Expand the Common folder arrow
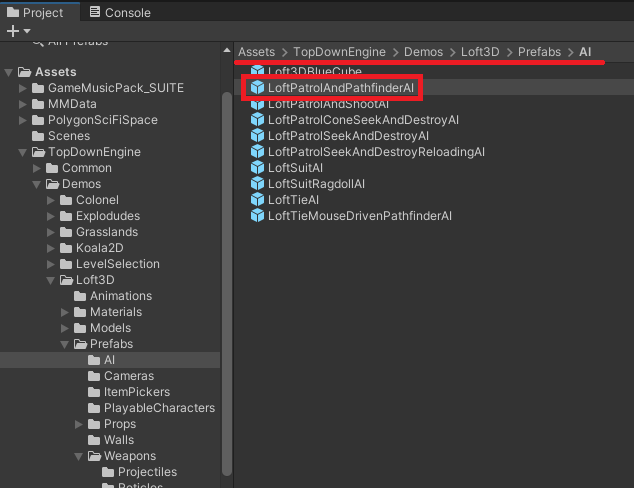This screenshot has height=488, width=634. [37, 168]
